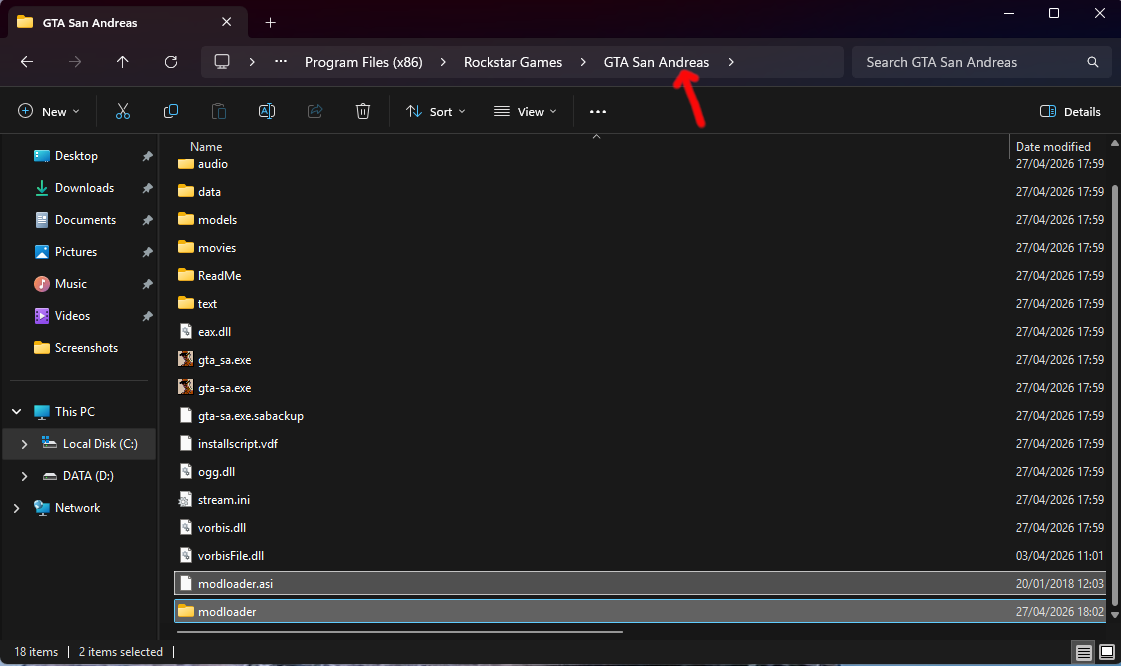Open Pictures in navigation pane

pos(76,252)
